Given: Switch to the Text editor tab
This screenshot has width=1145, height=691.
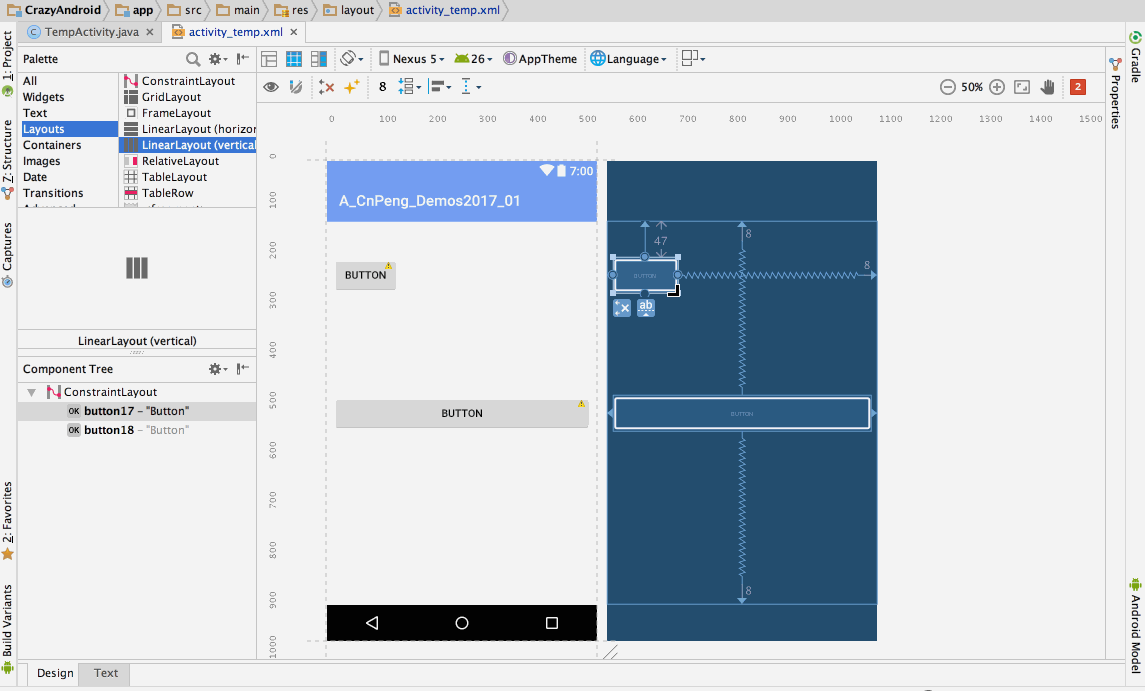Looking at the screenshot, I should pos(106,673).
